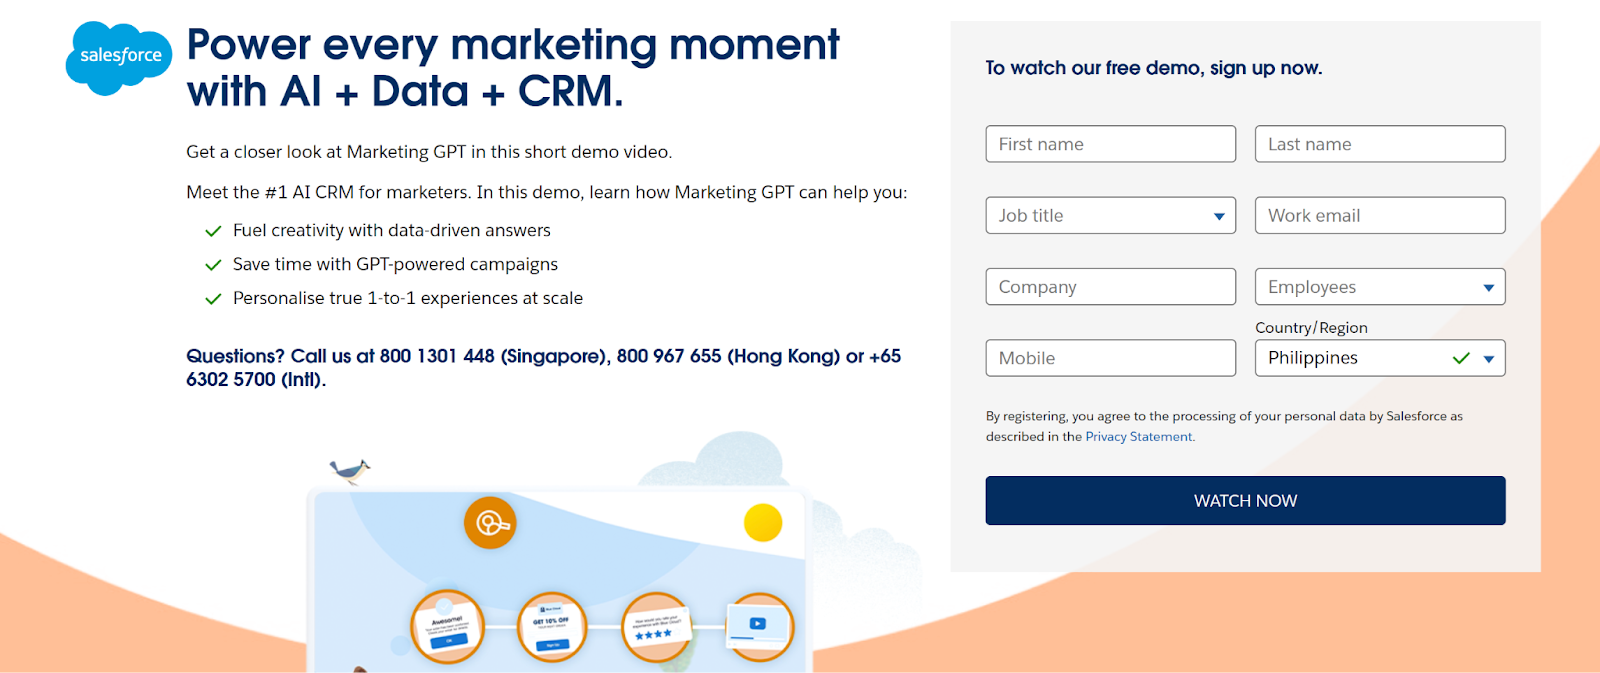Click the yellow sun in the illustration
This screenshot has width=1600, height=673.
point(763,522)
